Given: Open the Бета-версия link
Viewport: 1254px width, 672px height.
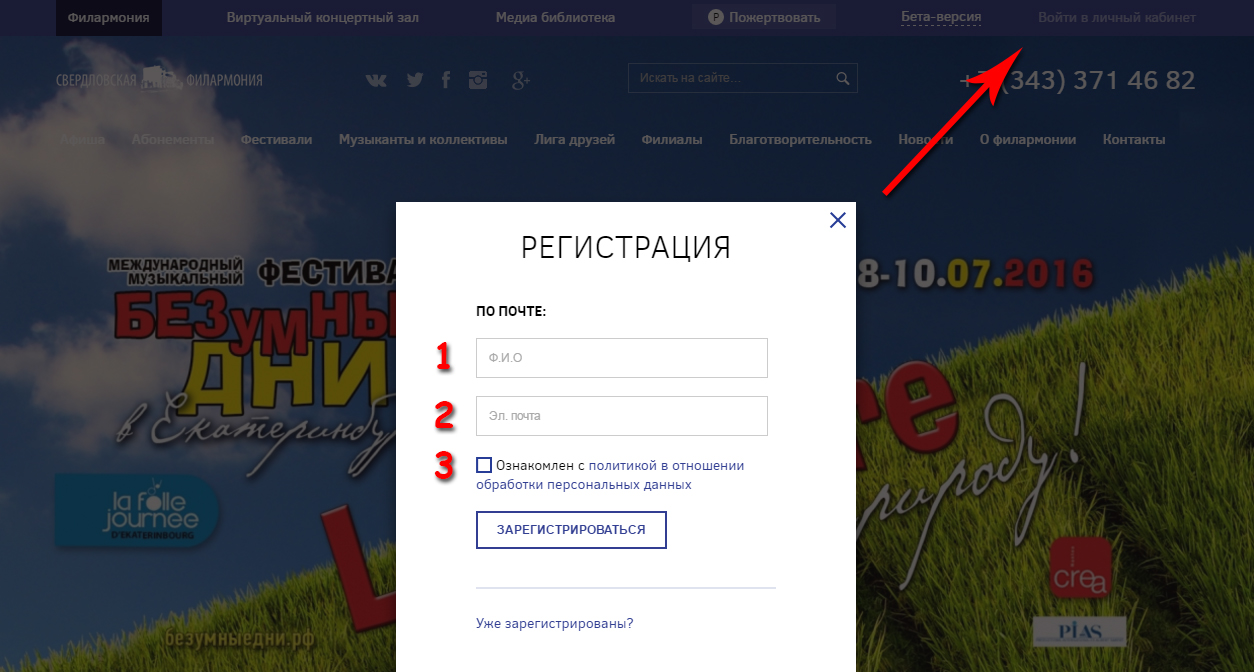Looking at the screenshot, I should [x=941, y=17].
